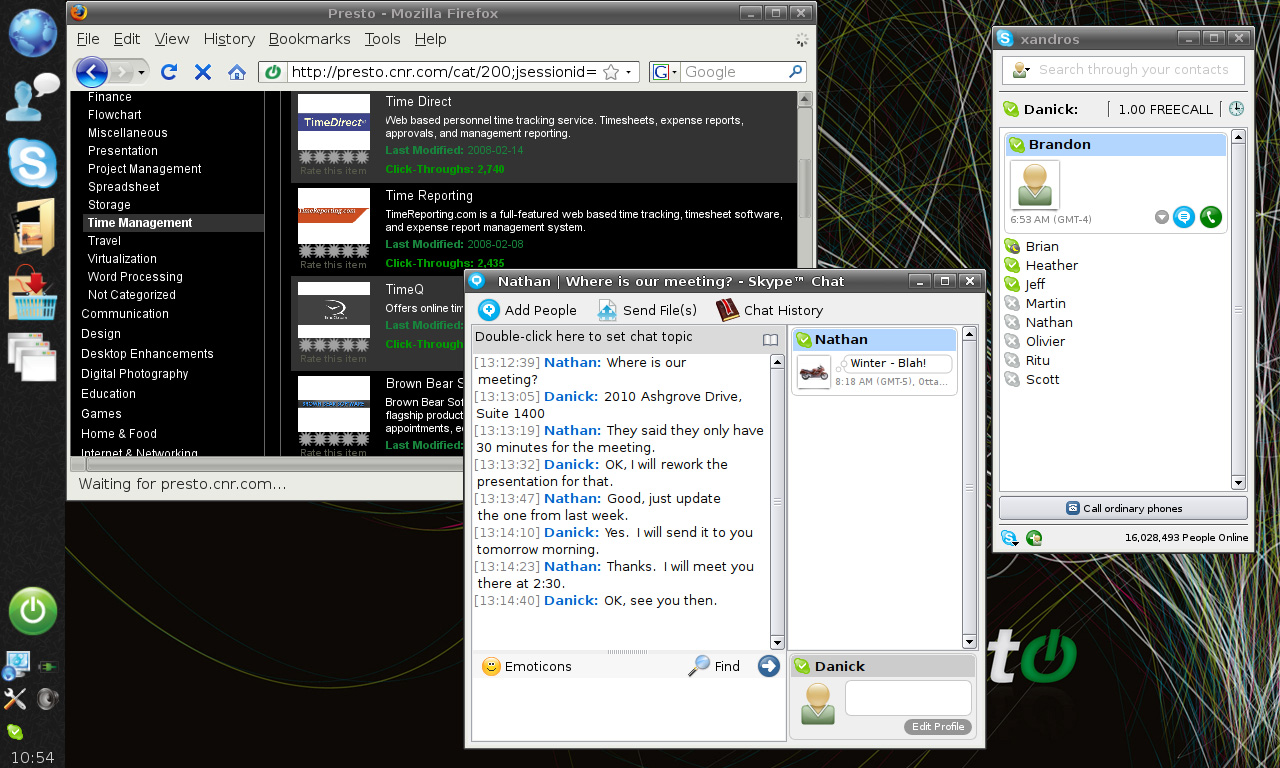Click the bookmark star in address bar

click(610, 72)
